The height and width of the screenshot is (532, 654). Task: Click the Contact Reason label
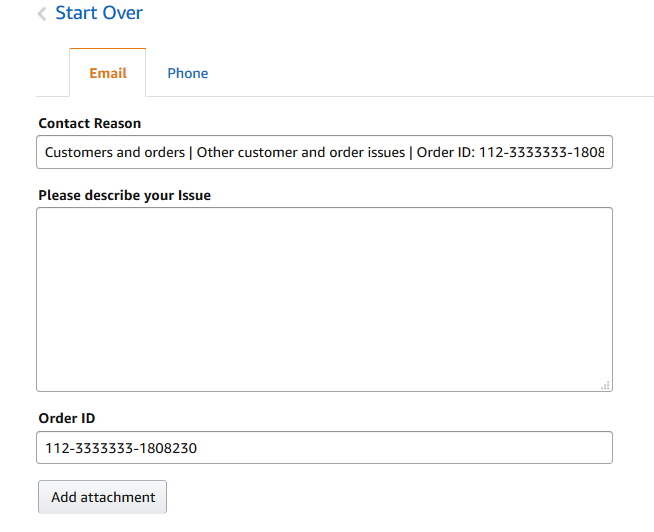point(90,123)
